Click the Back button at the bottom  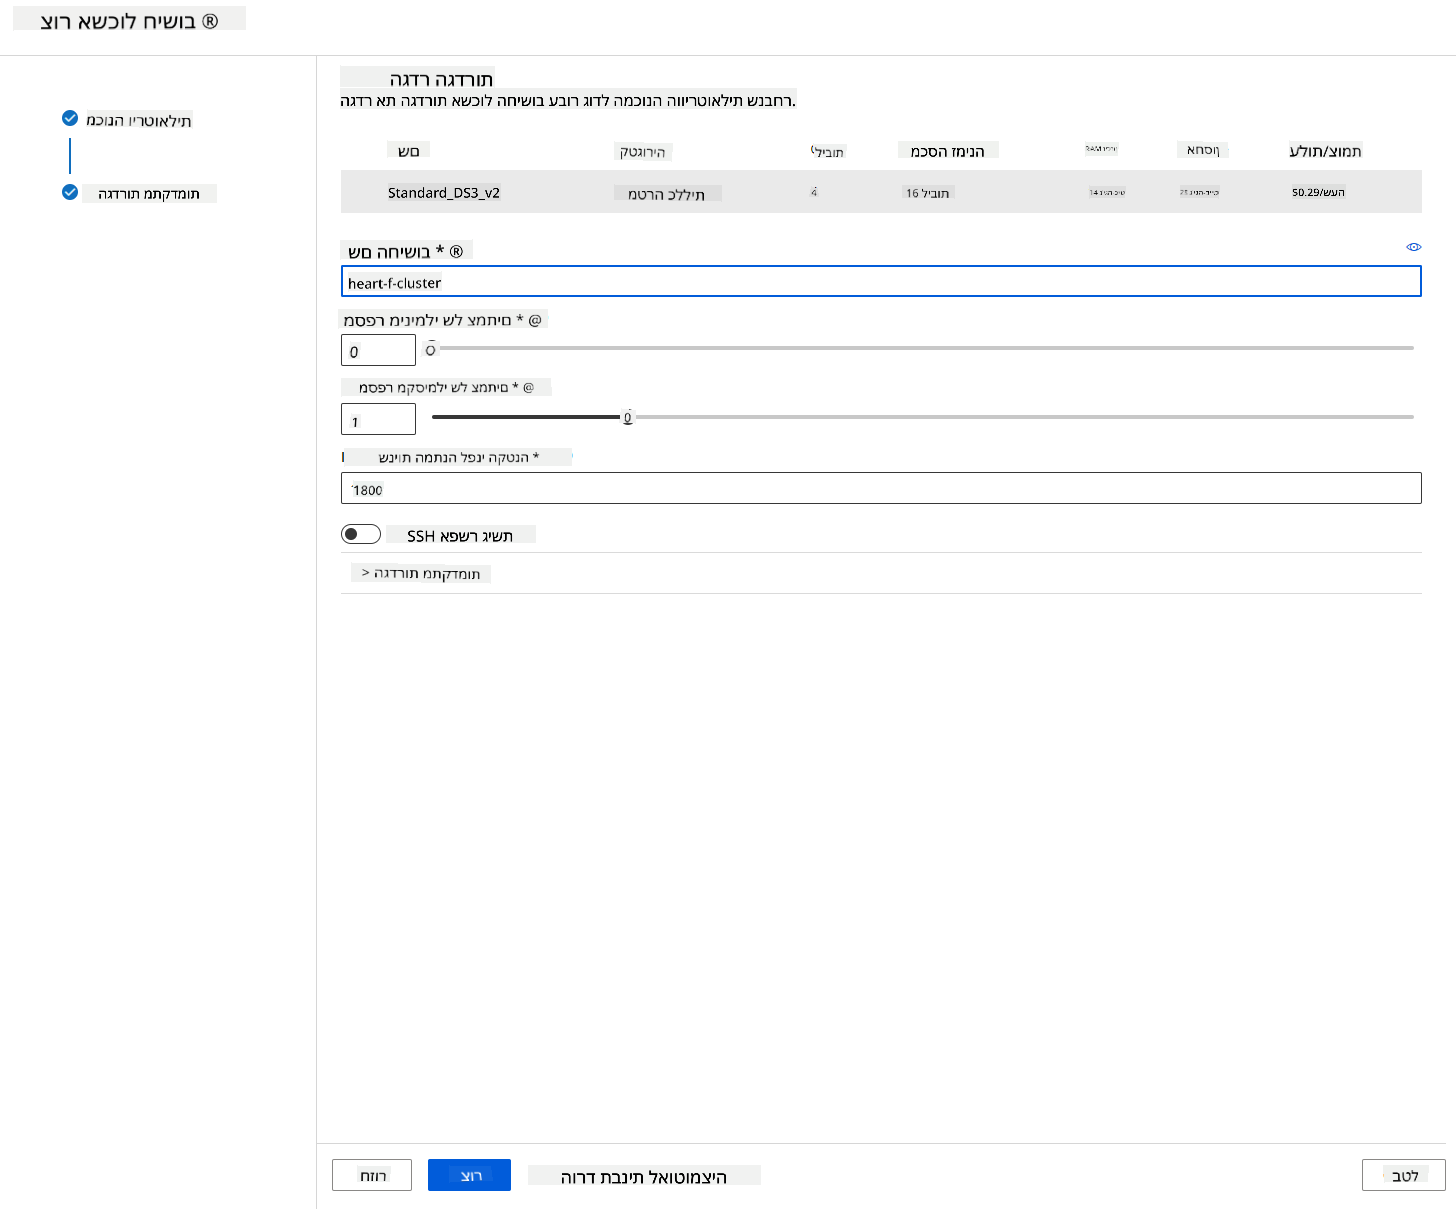372,1175
